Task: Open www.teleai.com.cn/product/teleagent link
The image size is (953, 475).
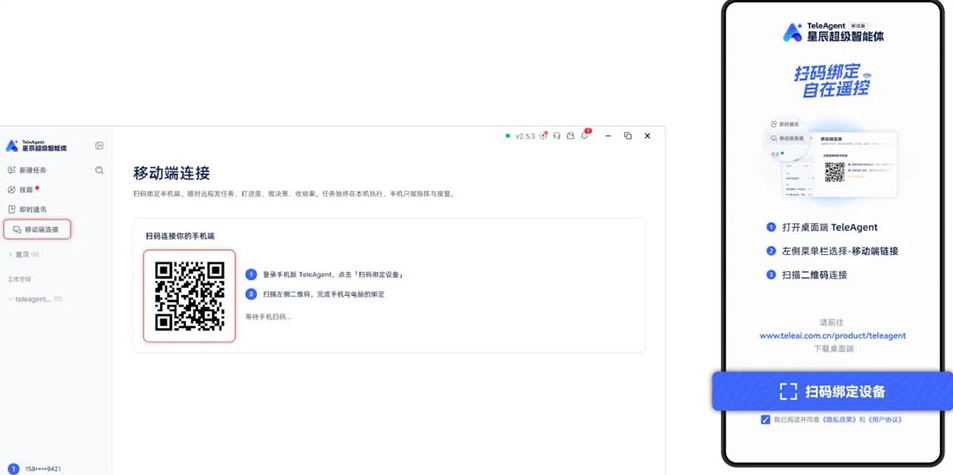Action: coord(833,335)
